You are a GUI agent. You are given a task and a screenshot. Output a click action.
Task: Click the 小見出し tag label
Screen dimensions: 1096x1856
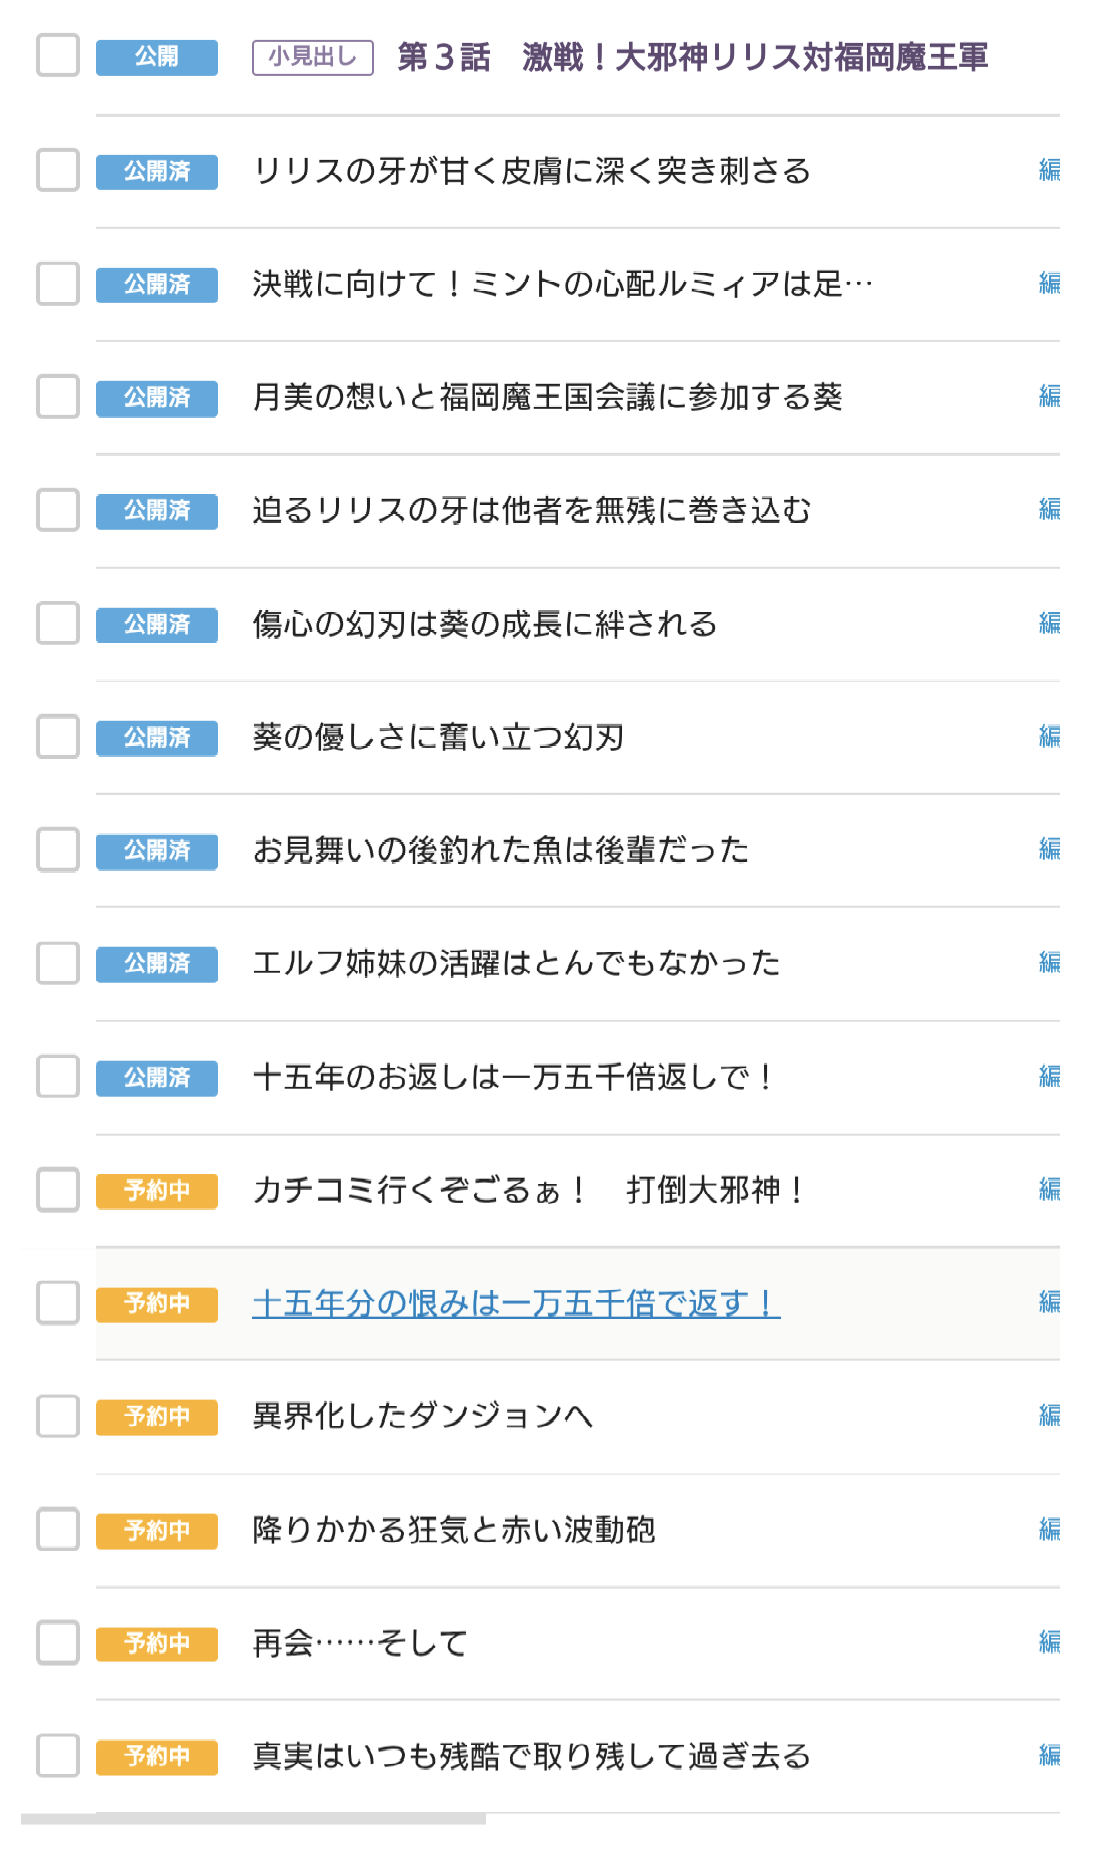[312, 57]
